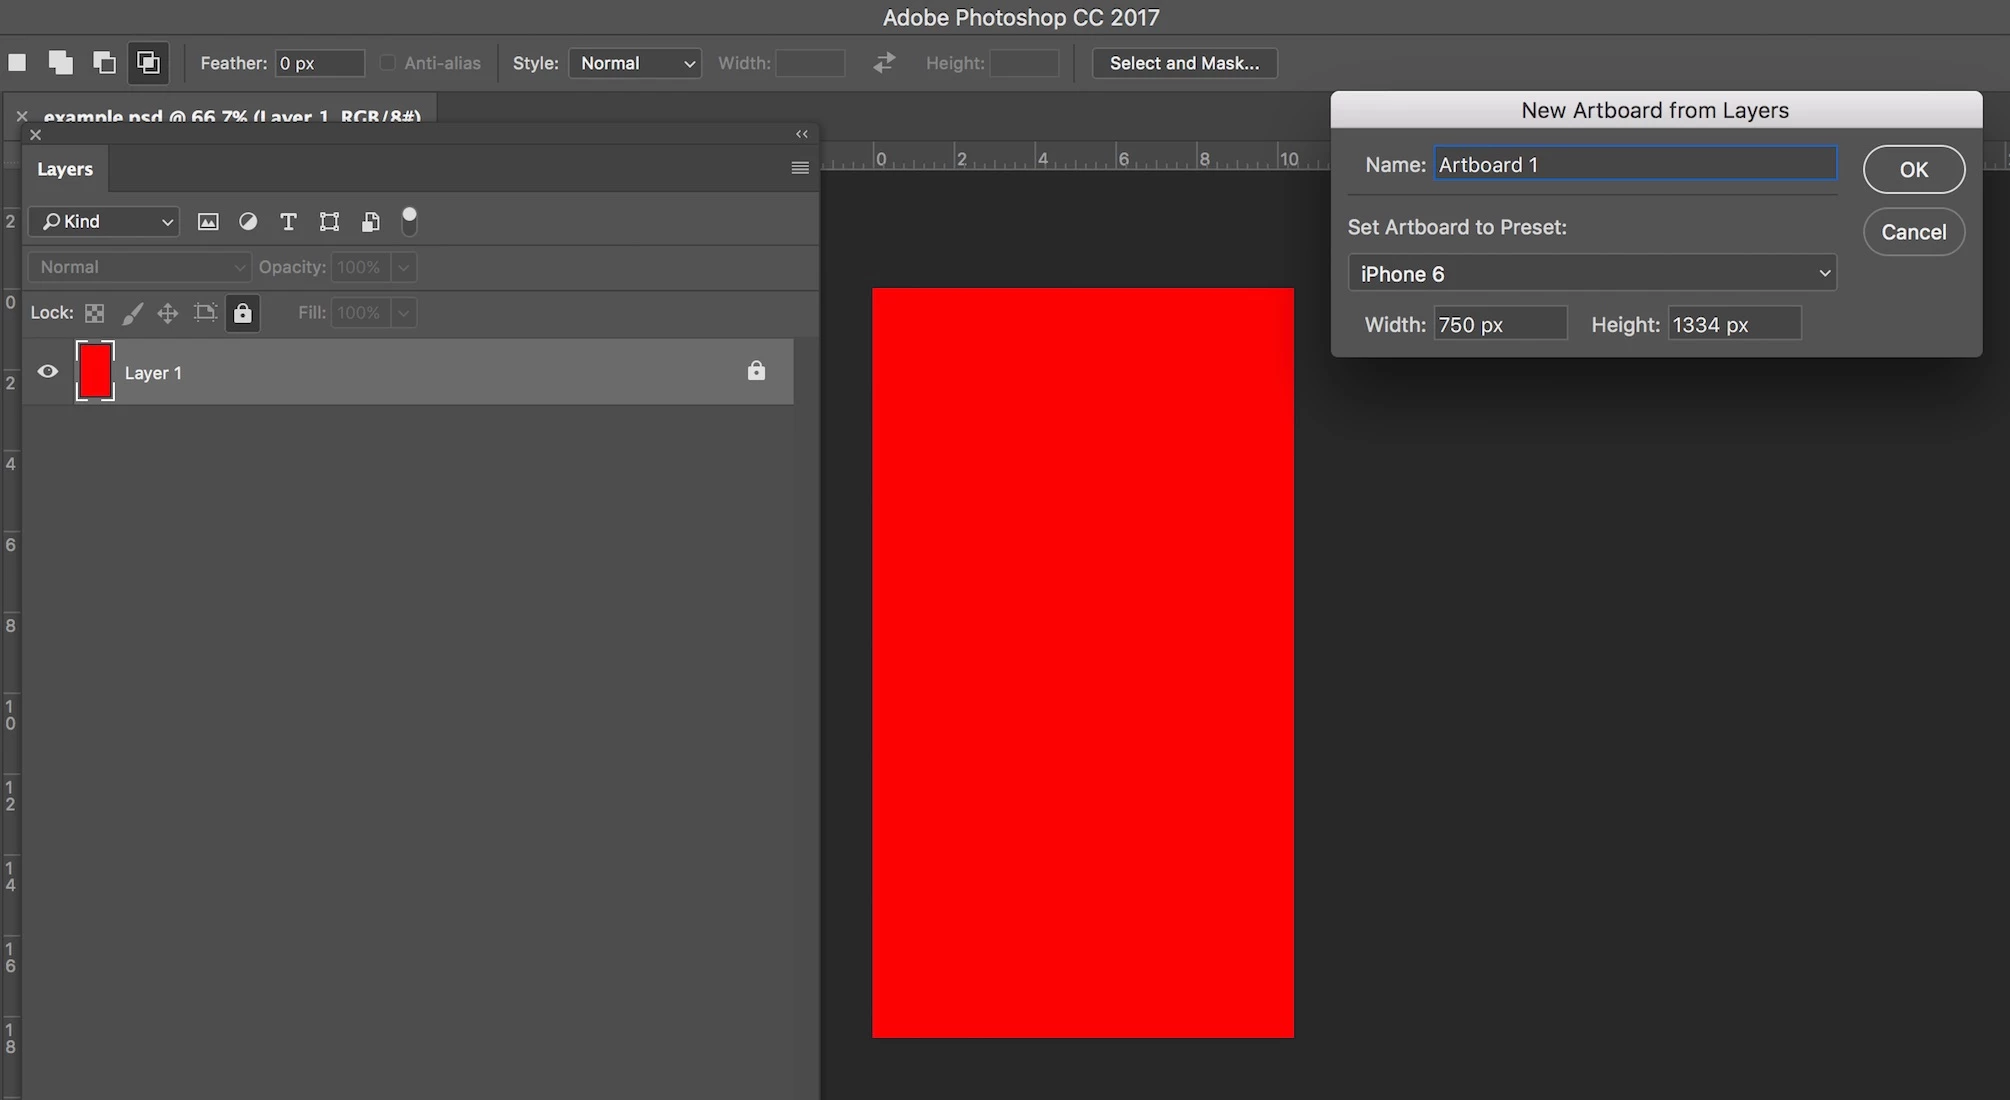Open the Style dropdown set to Normal

click(635, 63)
